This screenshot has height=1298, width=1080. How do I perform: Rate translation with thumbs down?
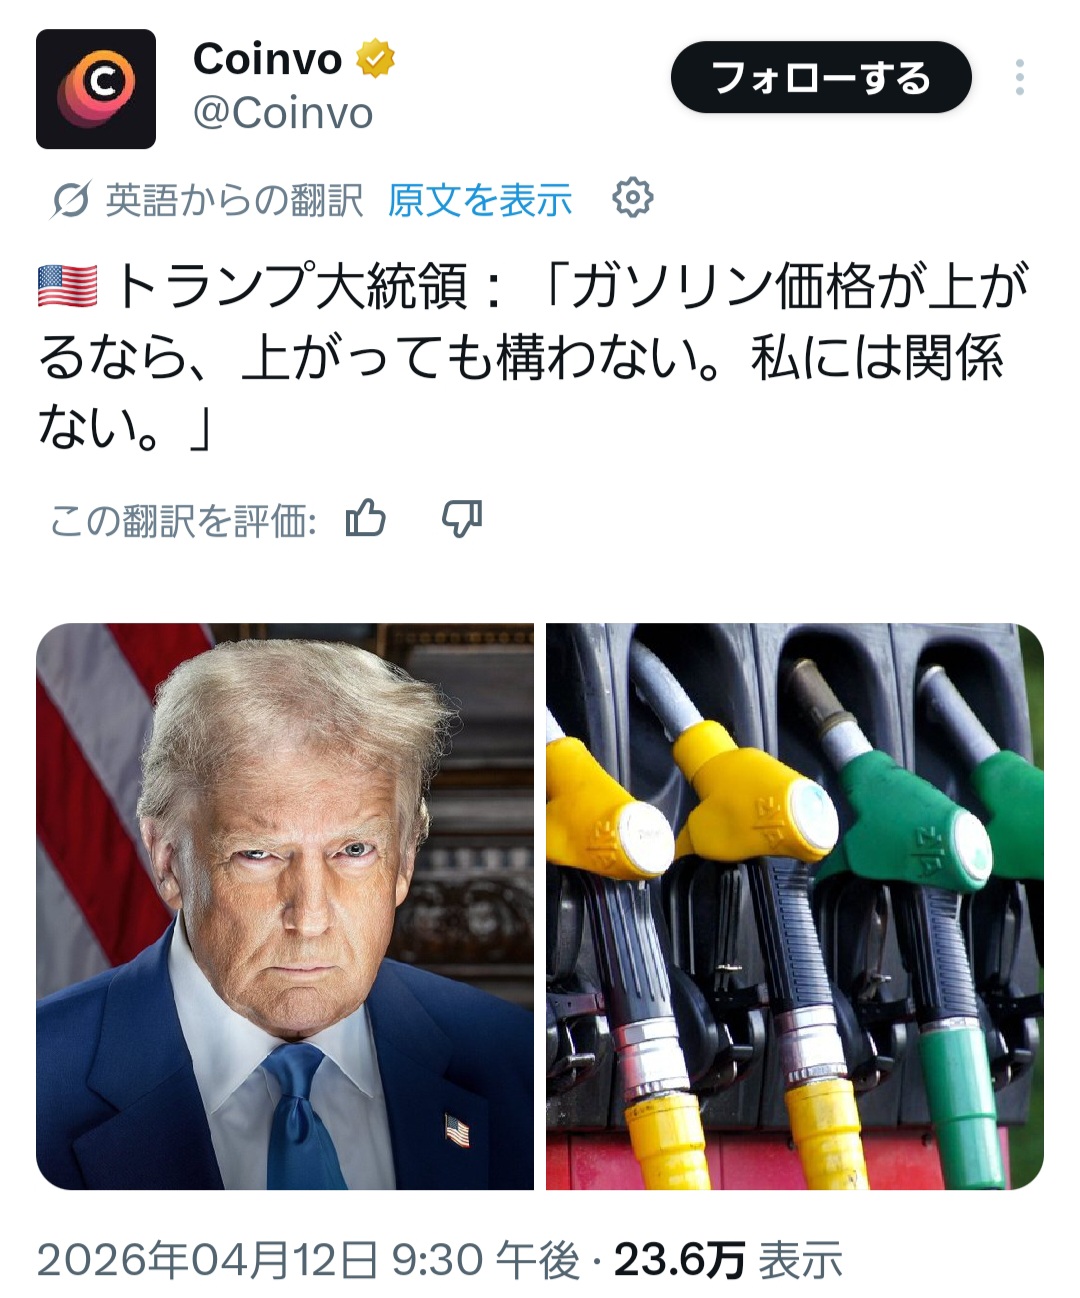click(x=462, y=519)
